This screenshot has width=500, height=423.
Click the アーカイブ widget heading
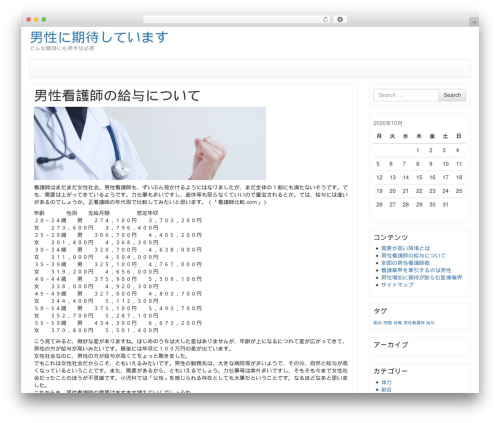pos(390,345)
